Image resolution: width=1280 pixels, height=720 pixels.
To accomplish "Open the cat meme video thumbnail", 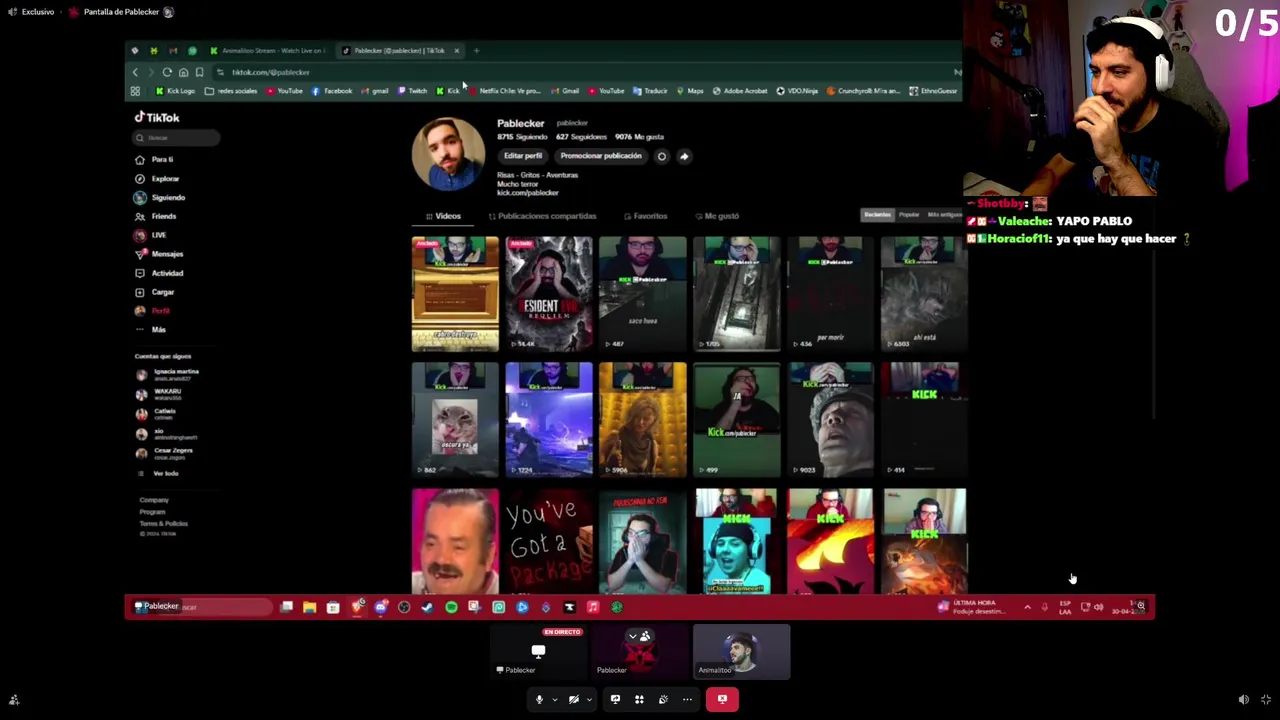I will click(455, 420).
